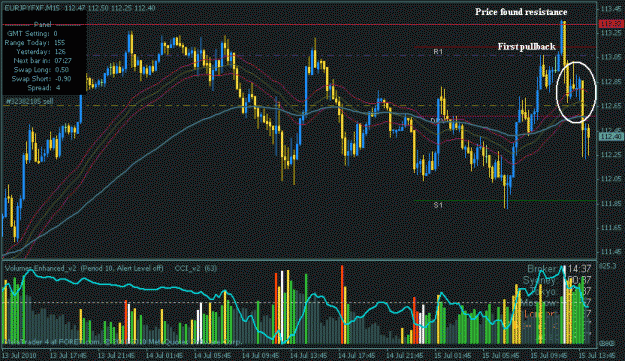Click the '14 Jul 21:45' time axis label
This screenshot has height=361, width=625.
tap(405, 355)
